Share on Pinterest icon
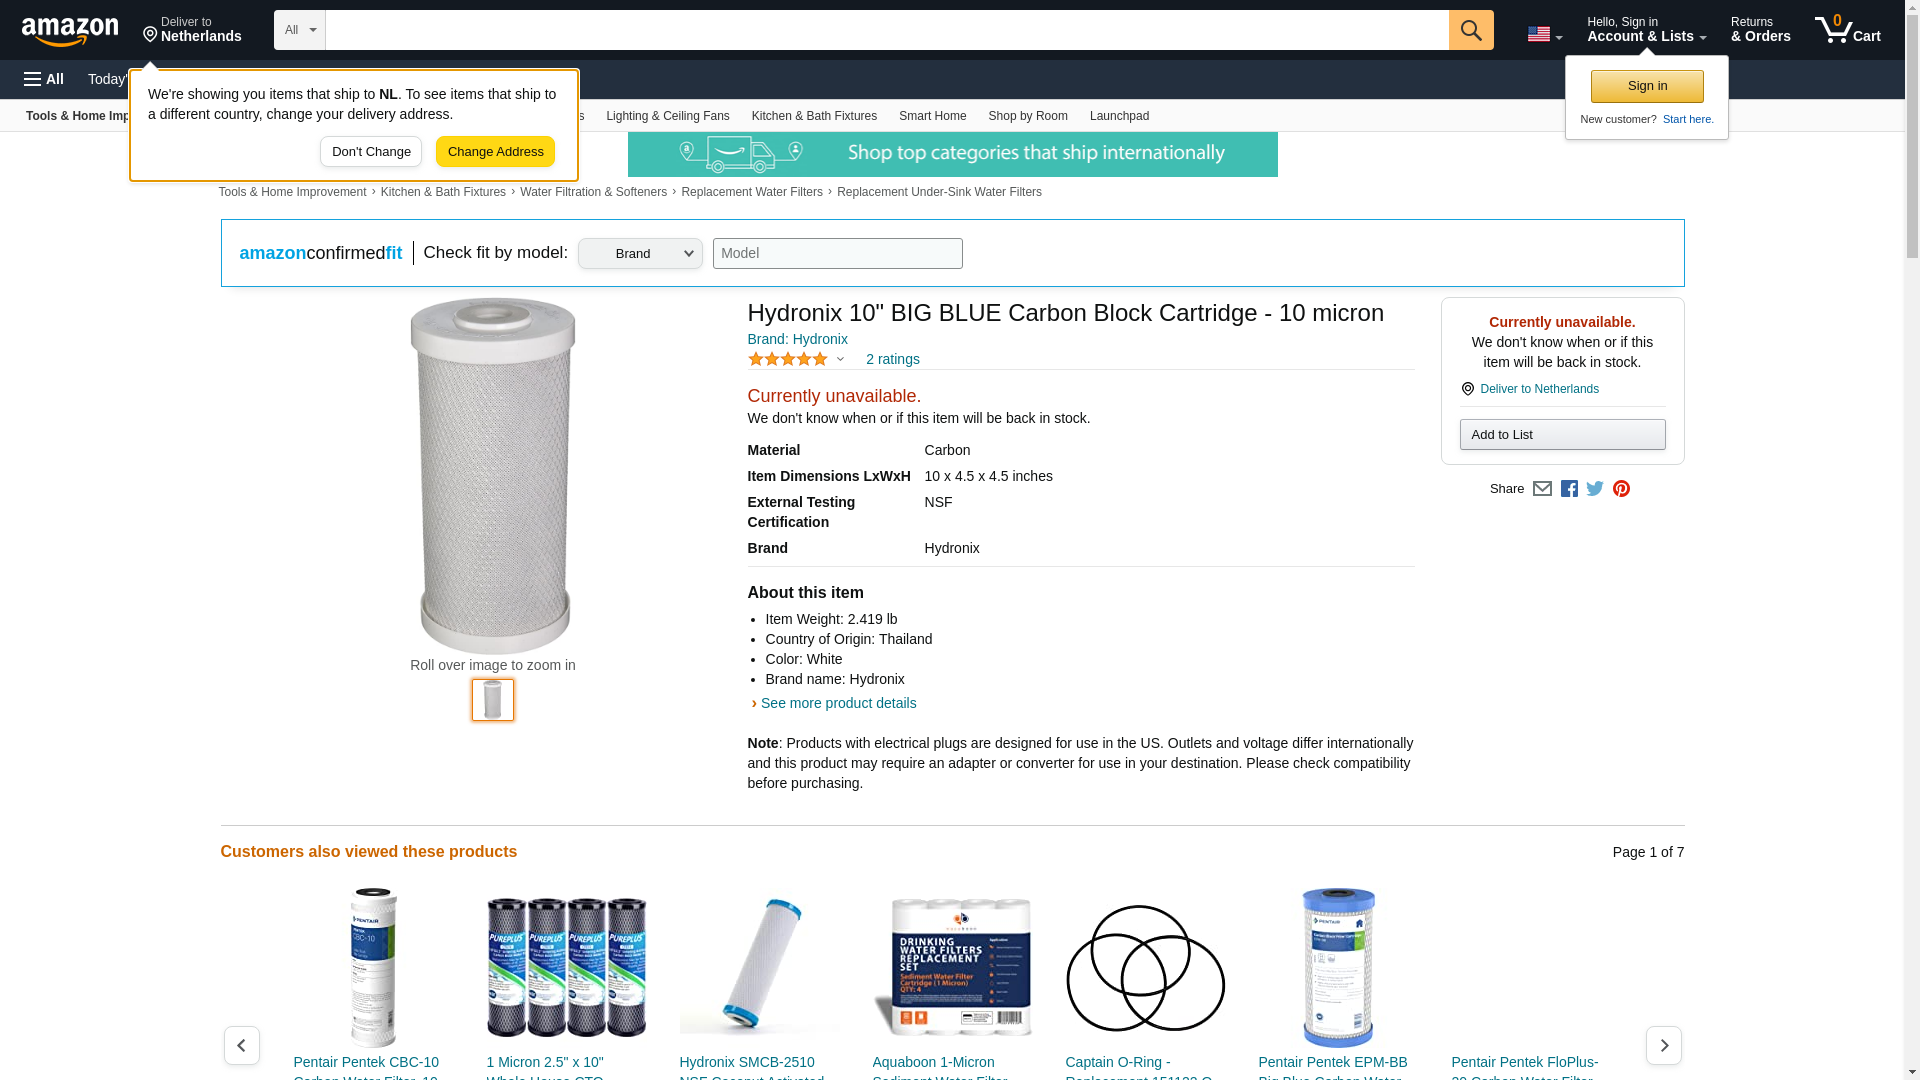 coord(1621,489)
